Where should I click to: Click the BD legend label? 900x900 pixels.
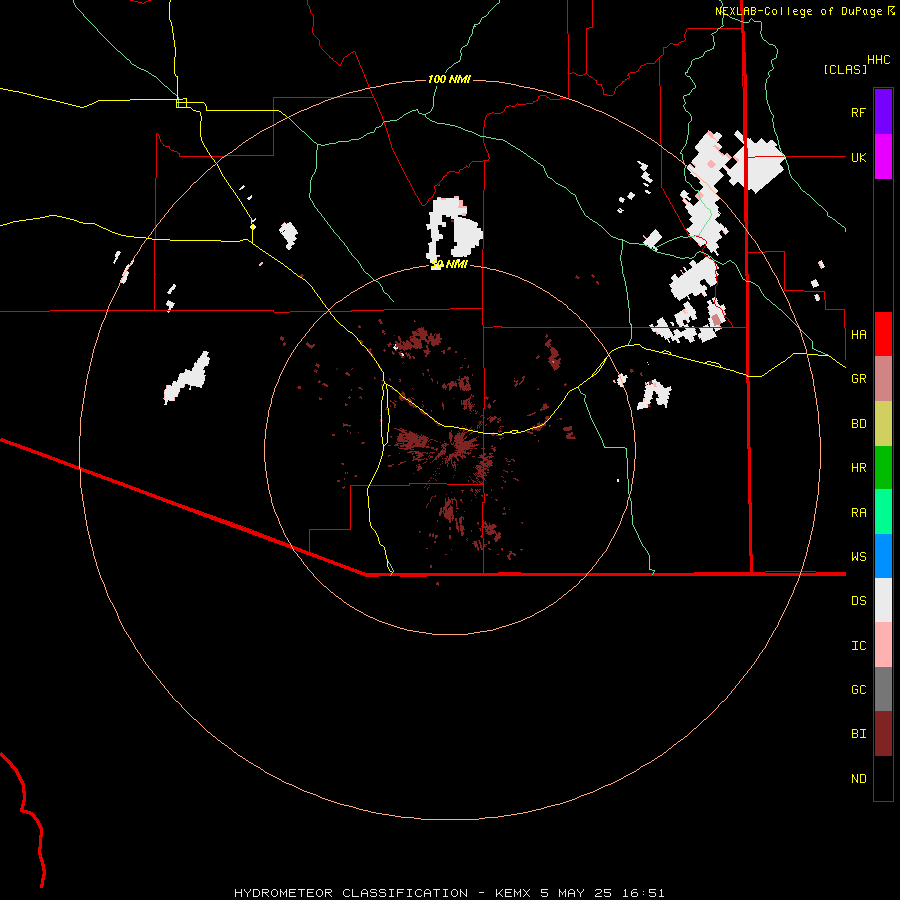pos(858,423)
